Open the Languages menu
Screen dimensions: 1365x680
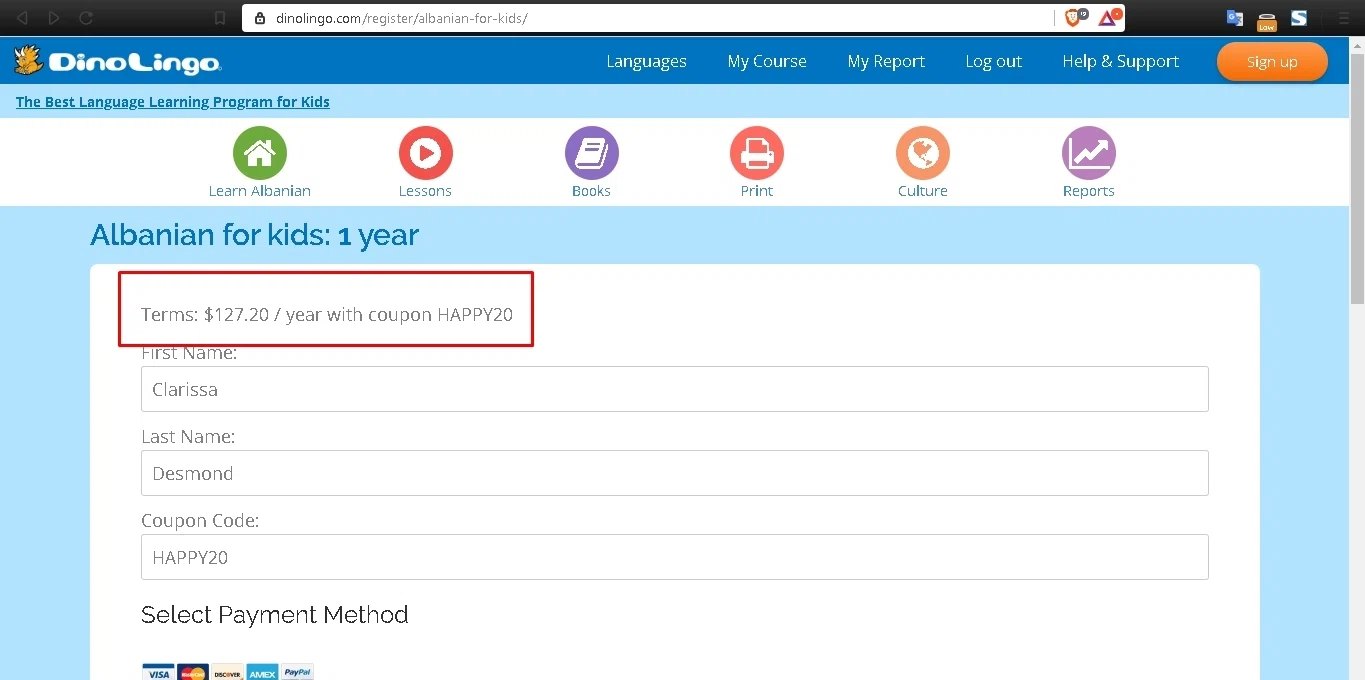point(646,61)
